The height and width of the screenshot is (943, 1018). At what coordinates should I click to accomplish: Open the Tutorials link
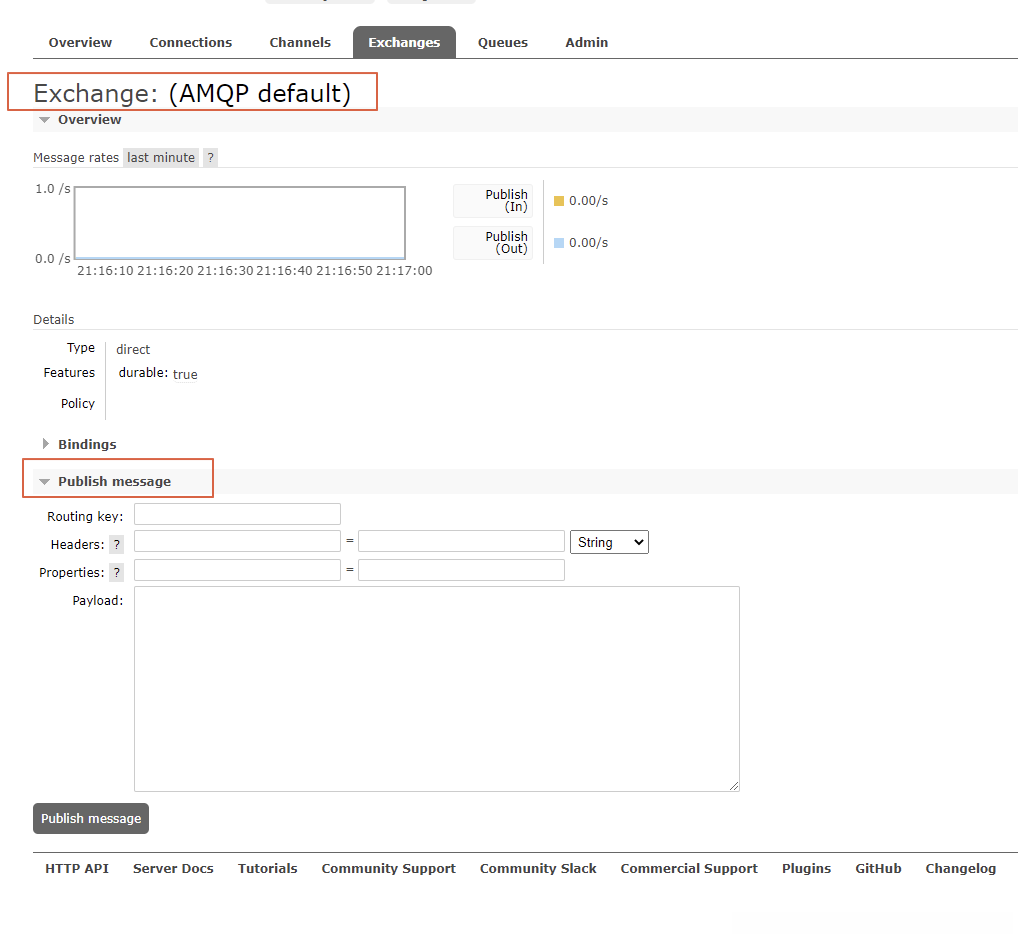pyautogui.click(x=267, y=868)
